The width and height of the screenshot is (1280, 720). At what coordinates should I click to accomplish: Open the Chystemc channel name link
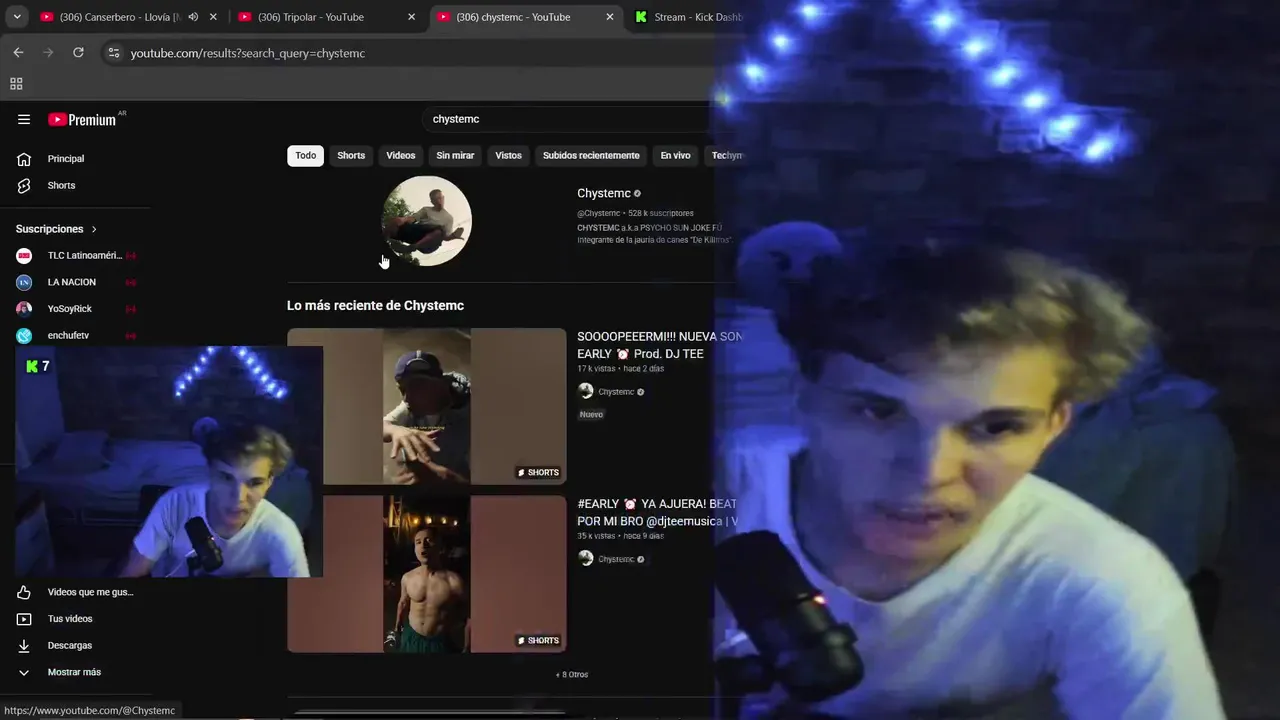[x=604, y=193]
